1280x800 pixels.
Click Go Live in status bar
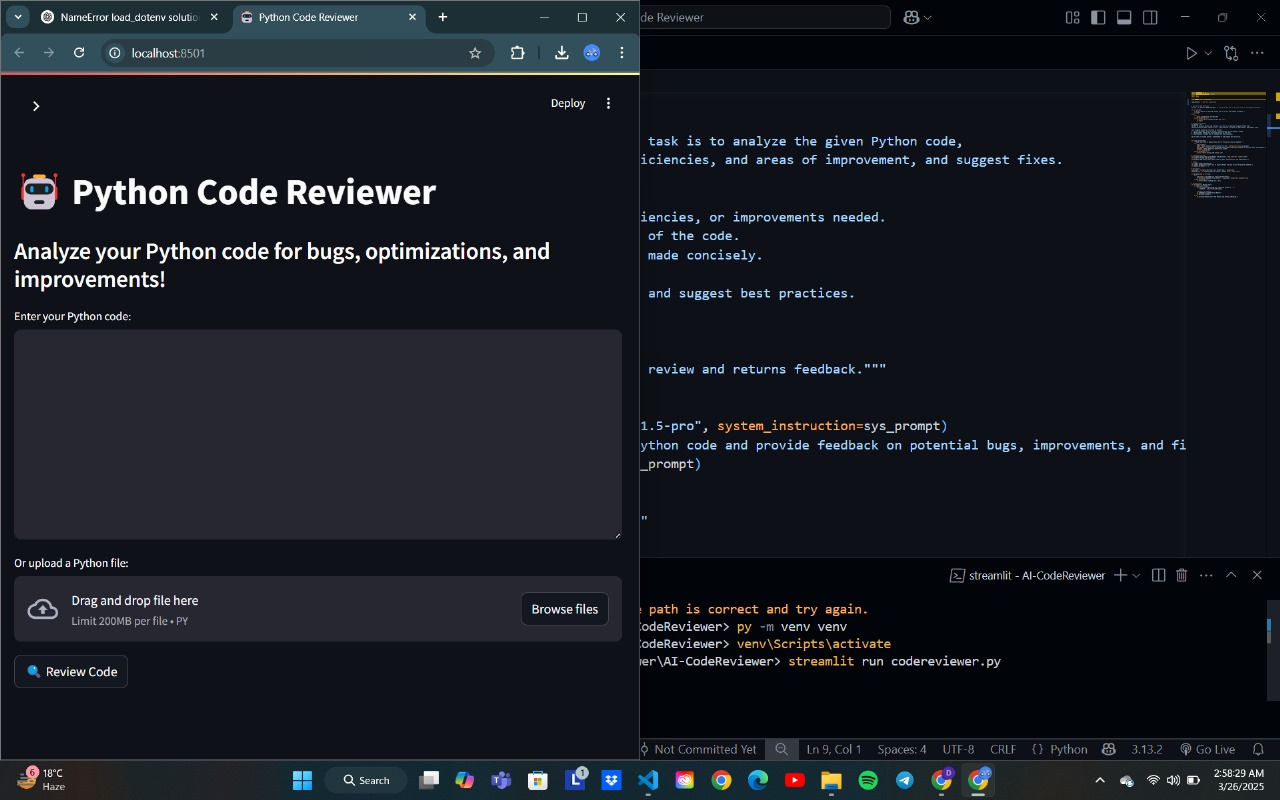click(1207, 749)
